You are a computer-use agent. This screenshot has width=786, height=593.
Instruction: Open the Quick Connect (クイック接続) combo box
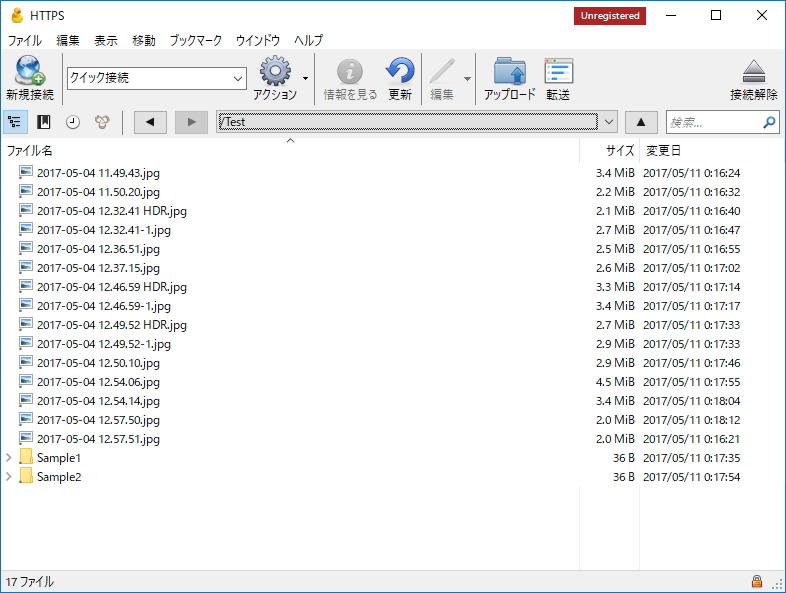click(x=156, y=78)
